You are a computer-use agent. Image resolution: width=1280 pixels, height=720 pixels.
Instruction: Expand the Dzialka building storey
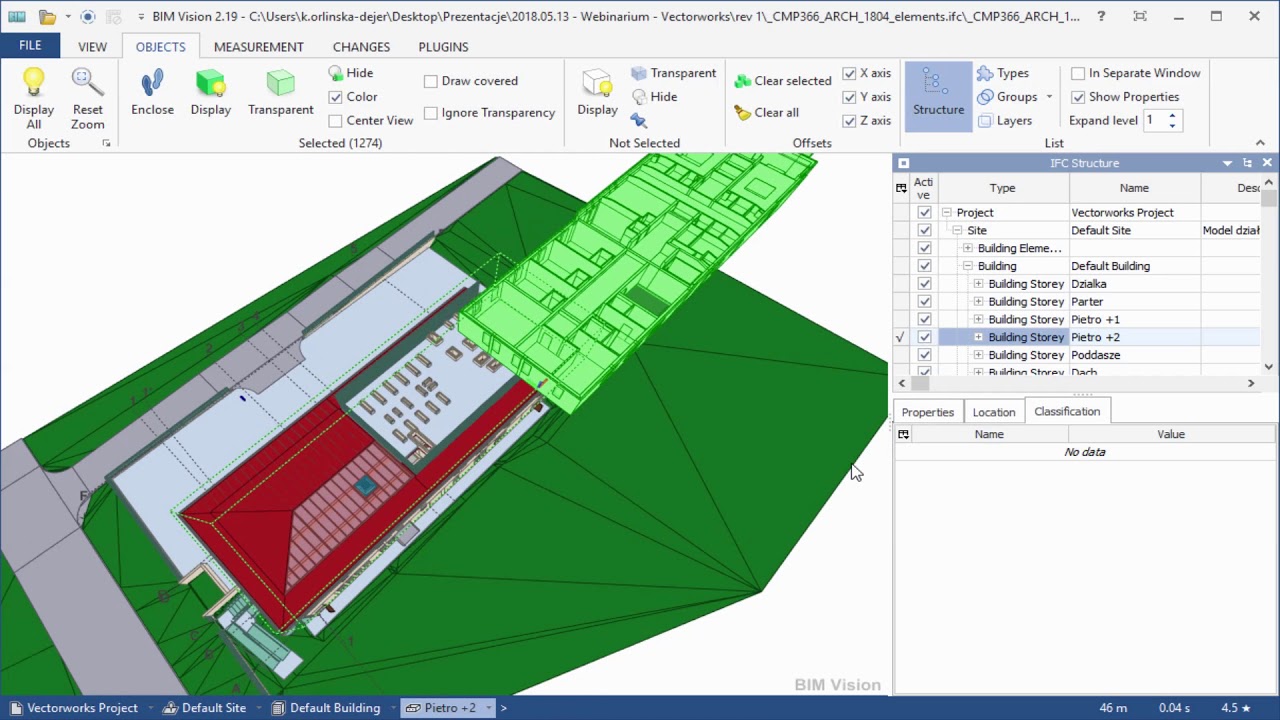point(979,284)
